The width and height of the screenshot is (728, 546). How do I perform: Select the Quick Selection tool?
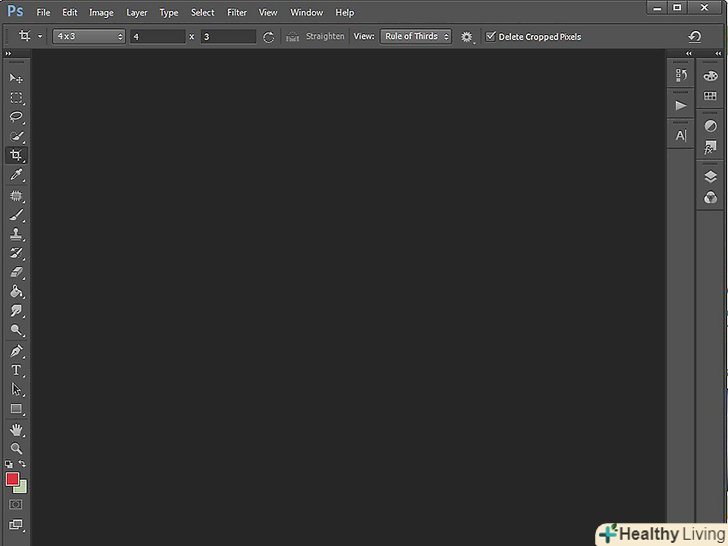[x=16, y=136]
